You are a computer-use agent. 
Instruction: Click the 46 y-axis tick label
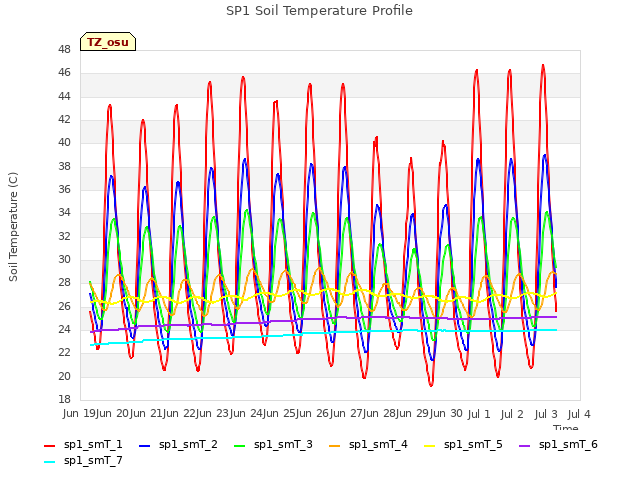click(64, 73)
